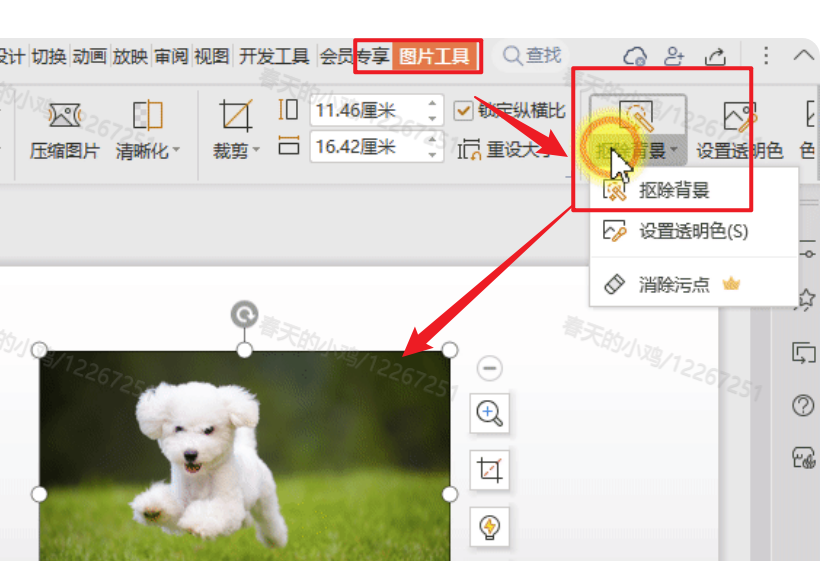Viewport: 839px width, 561px height.
Task: Open the 开发工具 tab
Action: pyautogui.click(x=274, y=56)
